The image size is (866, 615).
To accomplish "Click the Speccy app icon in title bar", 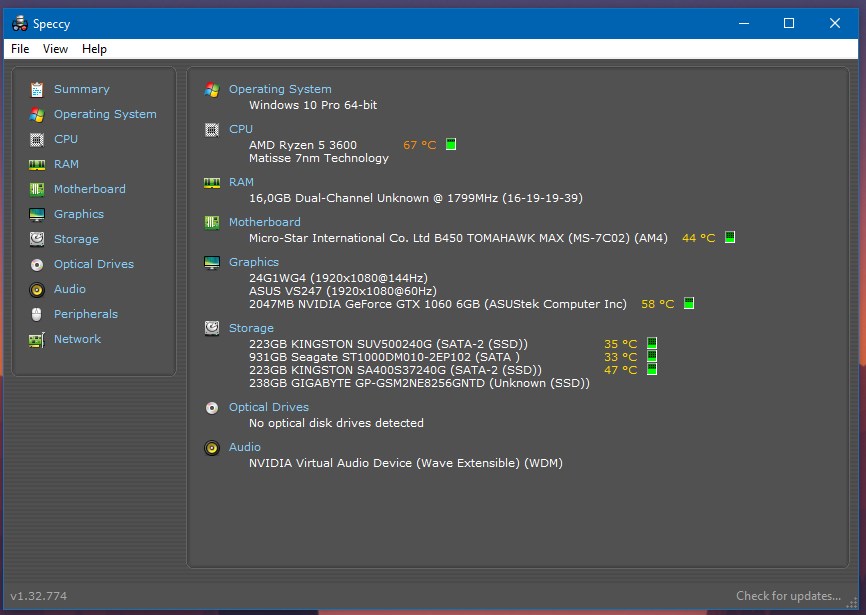I will (20, 23).
